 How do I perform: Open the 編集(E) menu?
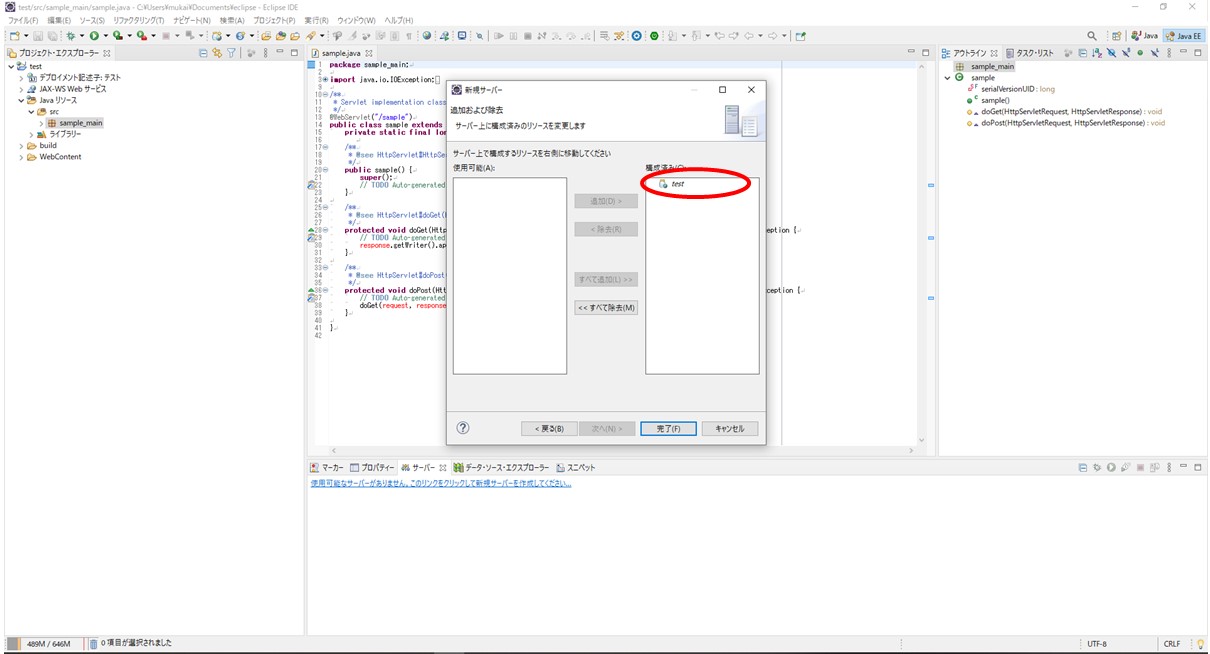pyautogui.click(x=59, y=20)
